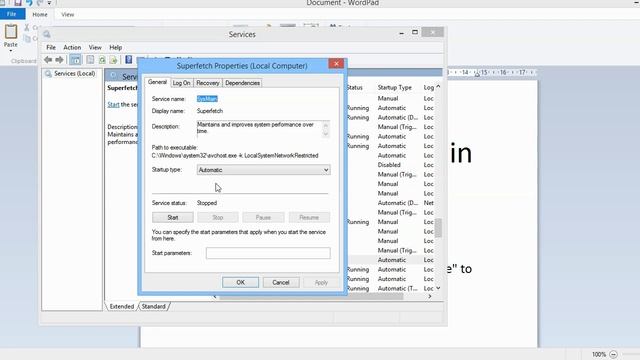
Task: Click the Start parameters input field
Action: point(268,253)
